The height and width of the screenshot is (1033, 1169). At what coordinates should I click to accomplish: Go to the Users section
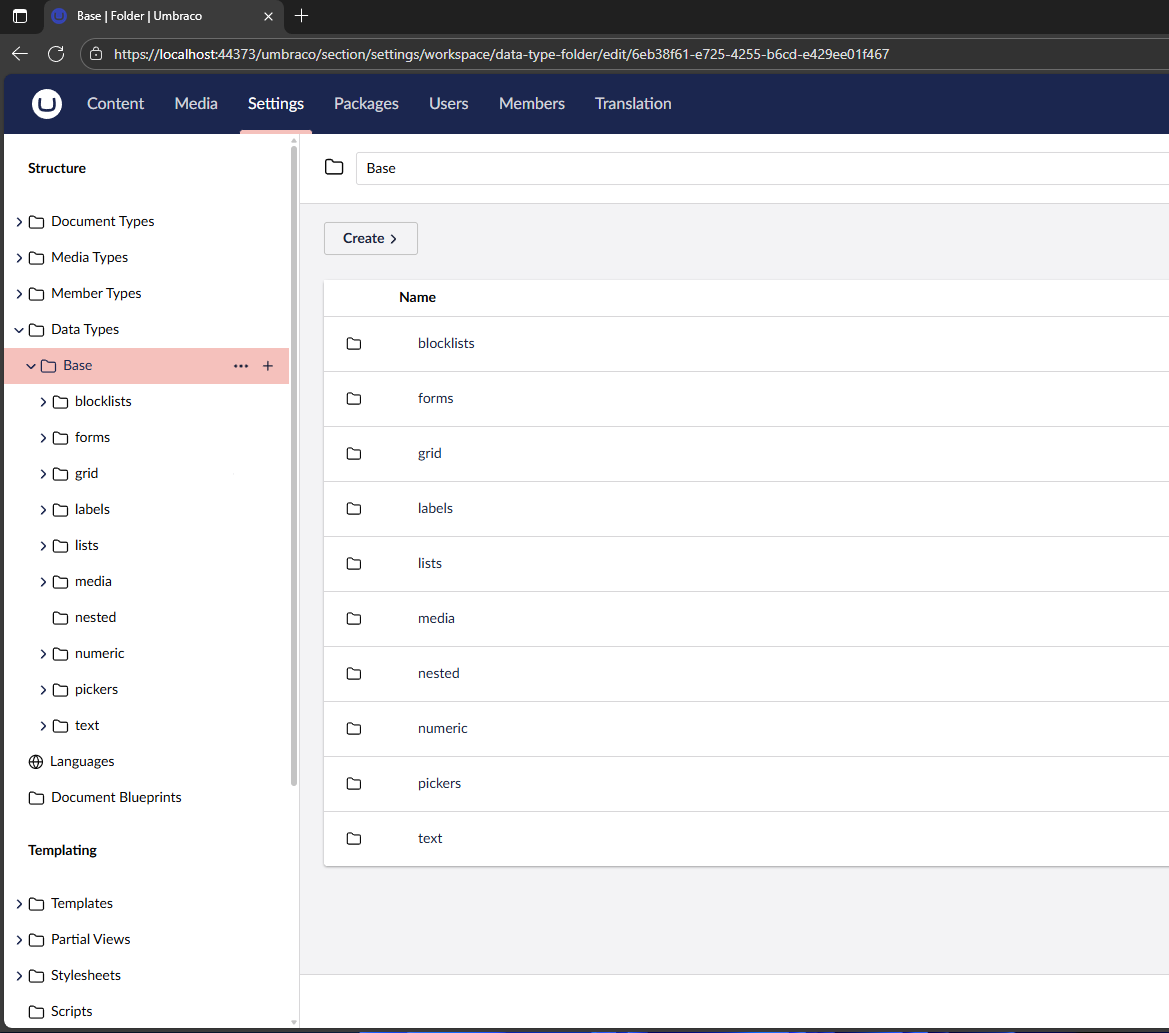(448, 104)
